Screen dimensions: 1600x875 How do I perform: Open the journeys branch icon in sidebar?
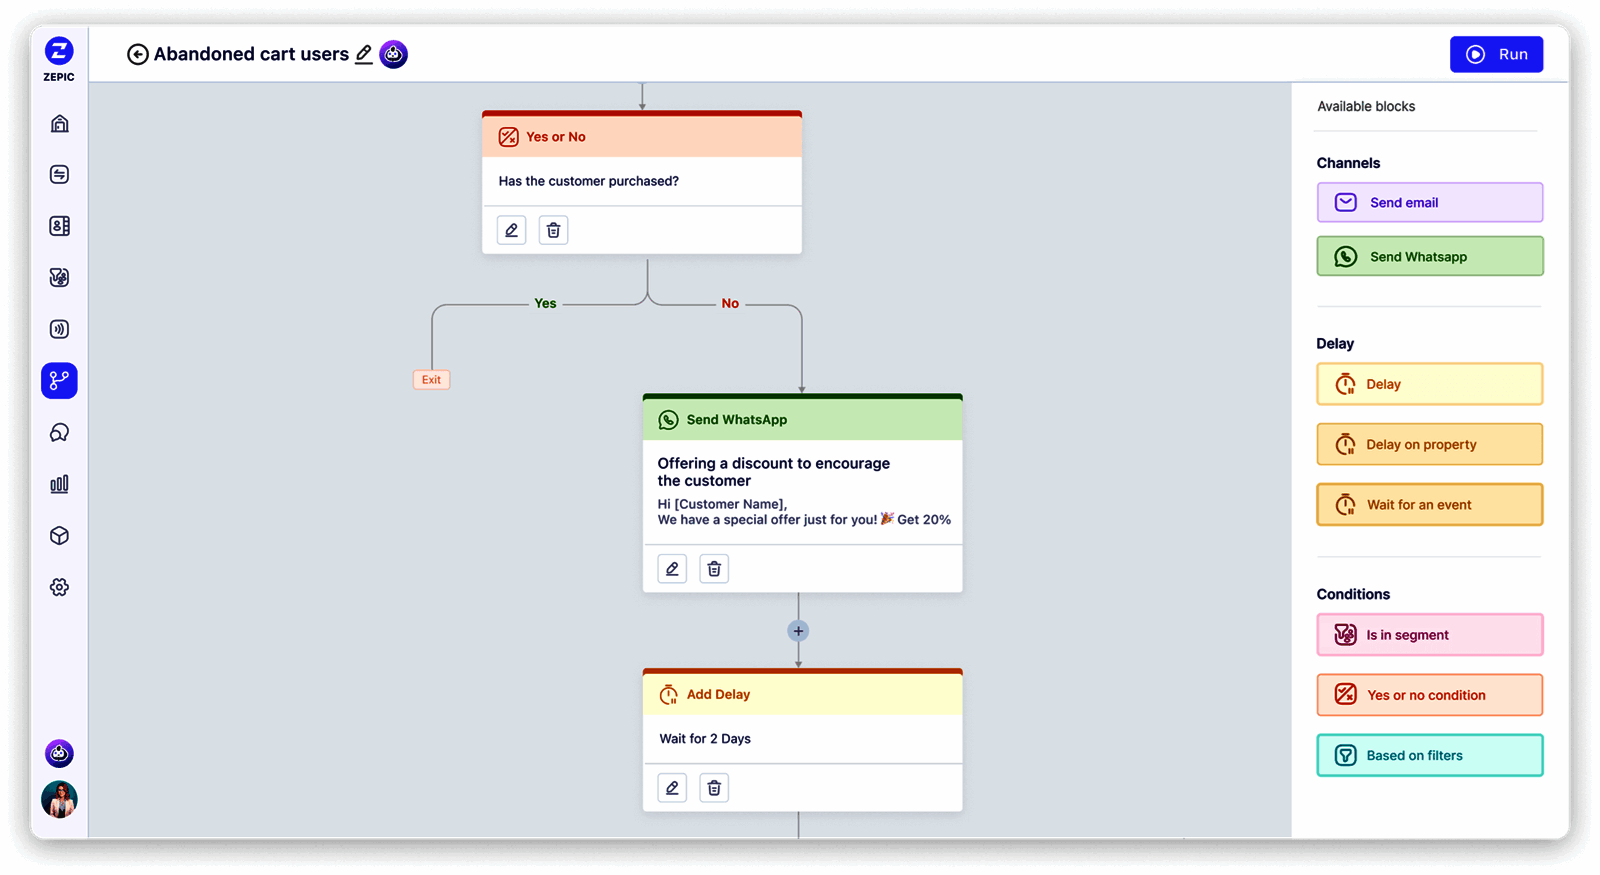[x=60, y=381]
